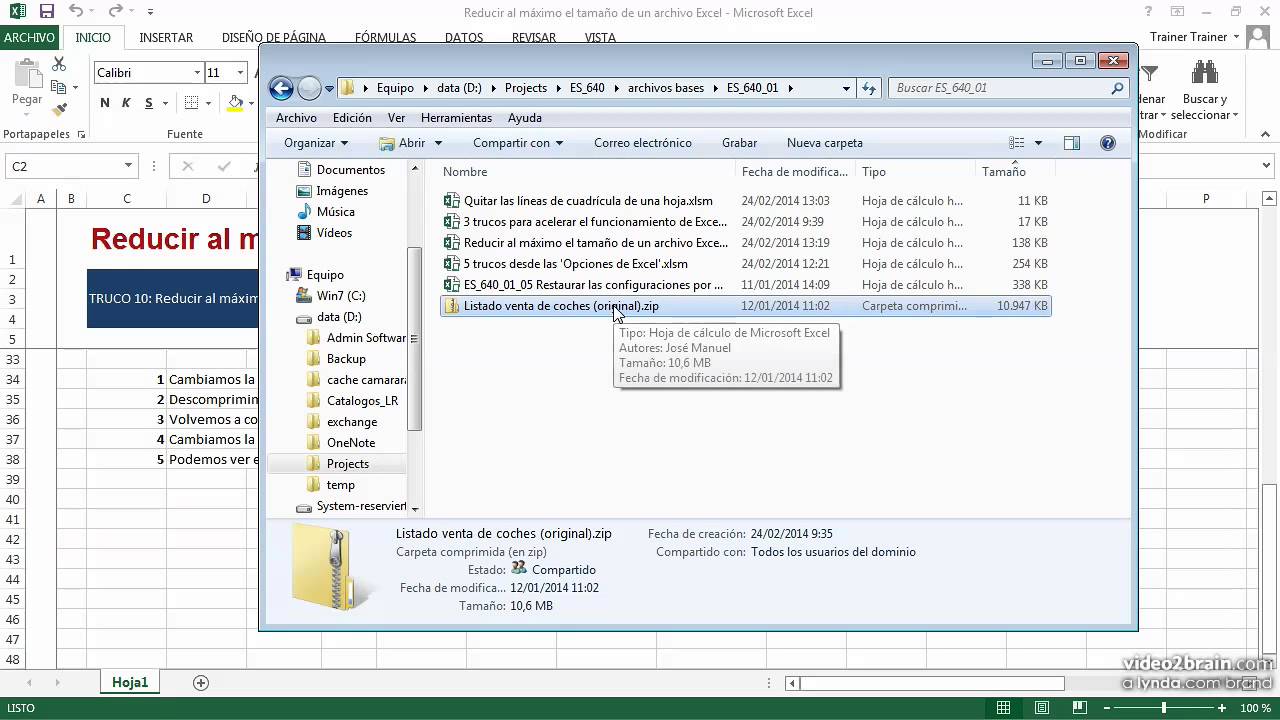Sort files by the Tamaño column header

[x=1003, y=172]
